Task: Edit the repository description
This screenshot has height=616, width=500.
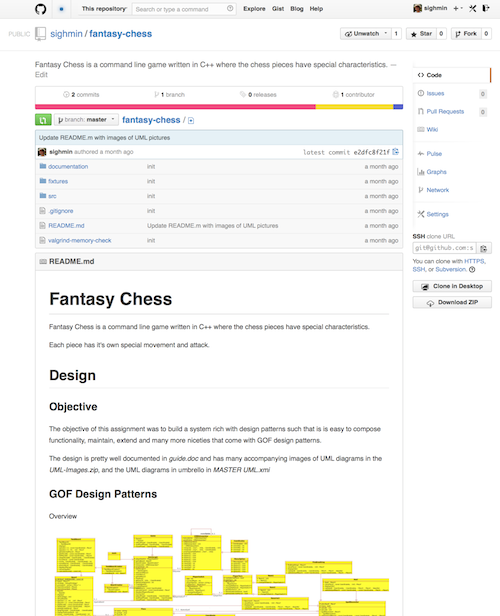Action: tap(41, 75)
